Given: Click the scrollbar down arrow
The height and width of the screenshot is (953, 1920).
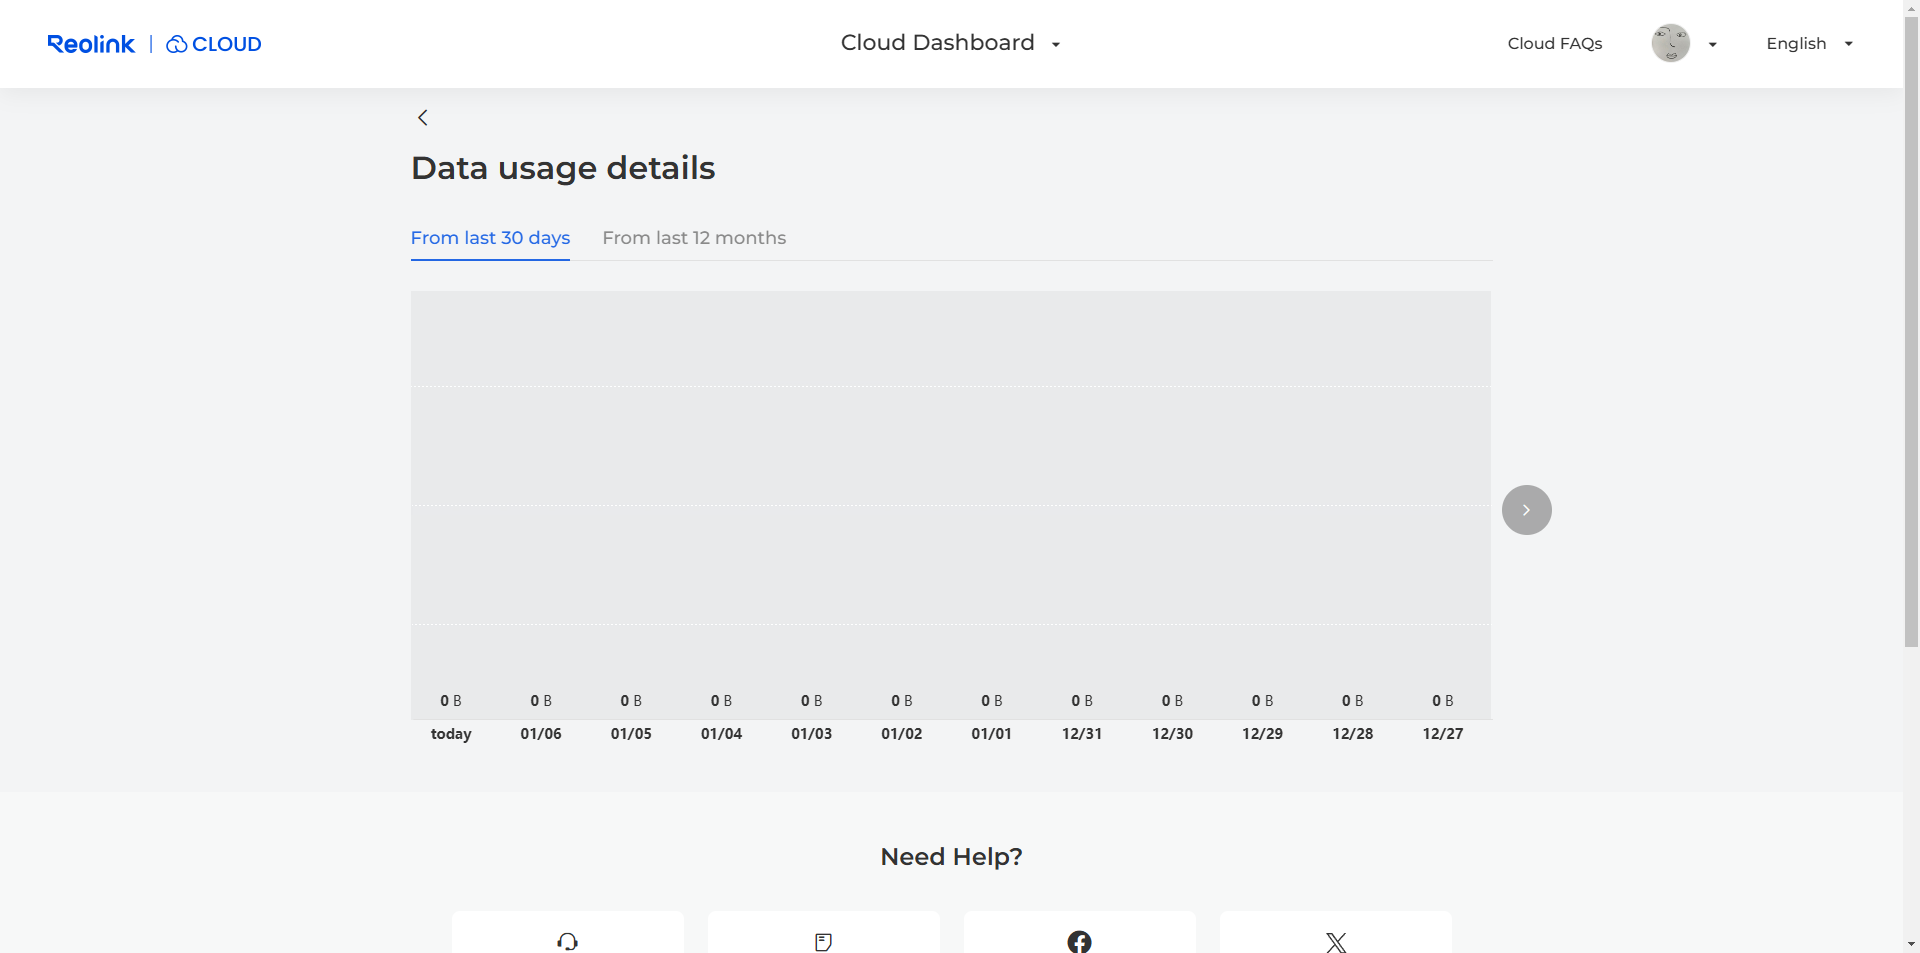Looking at the screenshot, I should tap(1911, 944).
